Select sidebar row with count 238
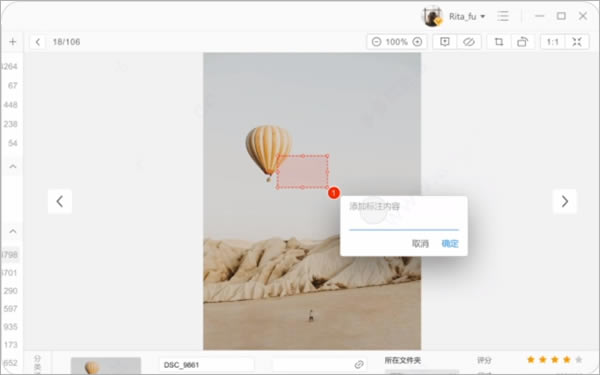The width and height of the screenshot is (600, 375). (x=11, y=124)
